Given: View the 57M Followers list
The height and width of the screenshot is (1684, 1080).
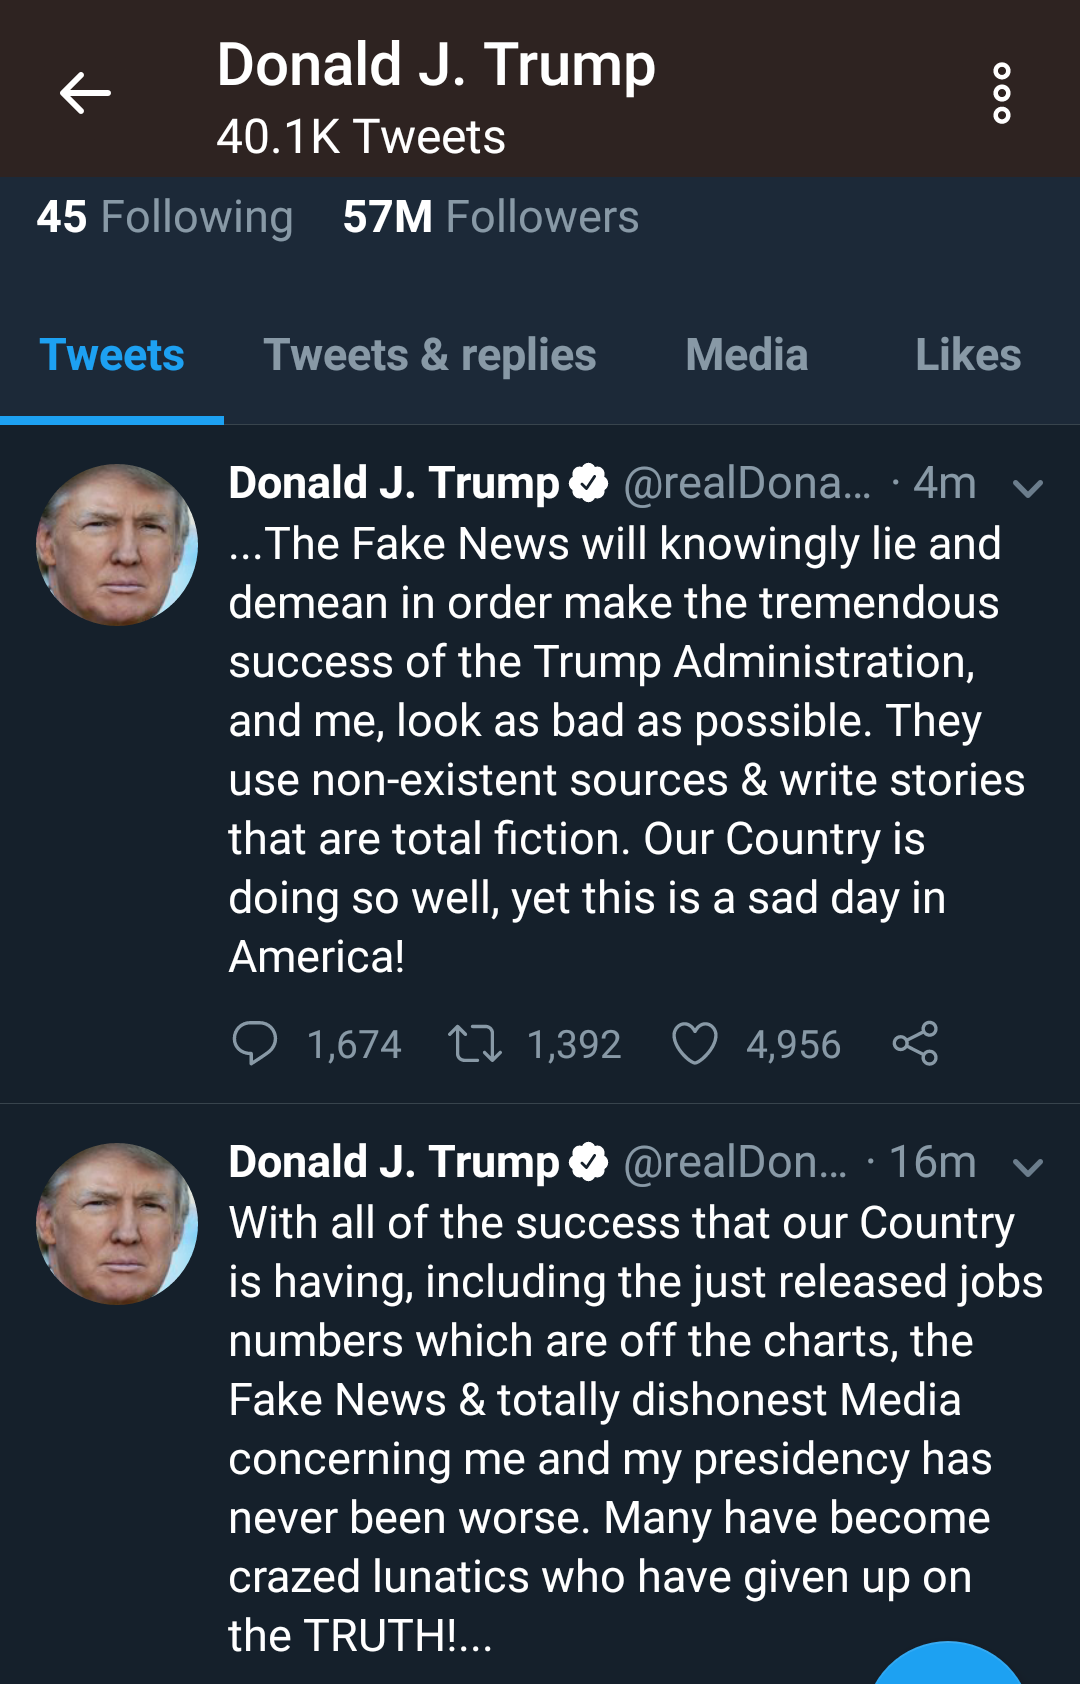Looking at the screenshot, I should pos(490,217).
